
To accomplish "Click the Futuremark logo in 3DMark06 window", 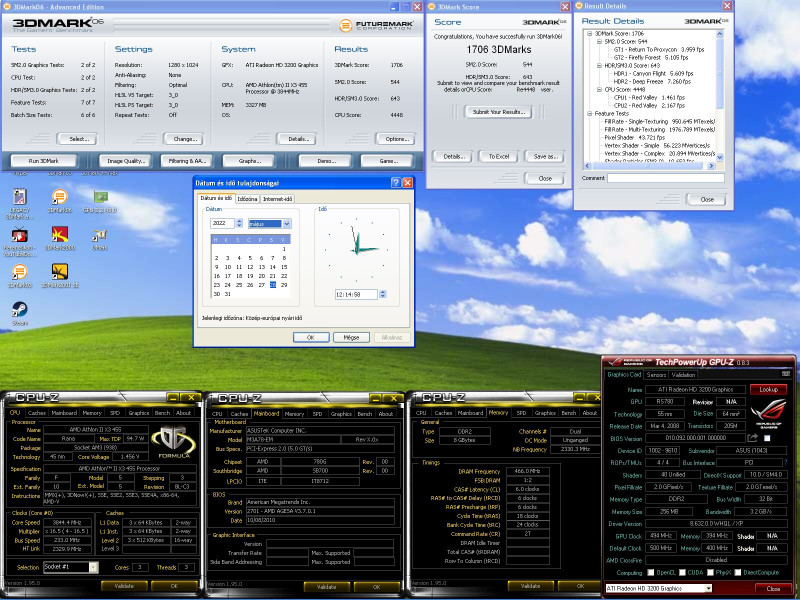I will [x=376, y=26].
